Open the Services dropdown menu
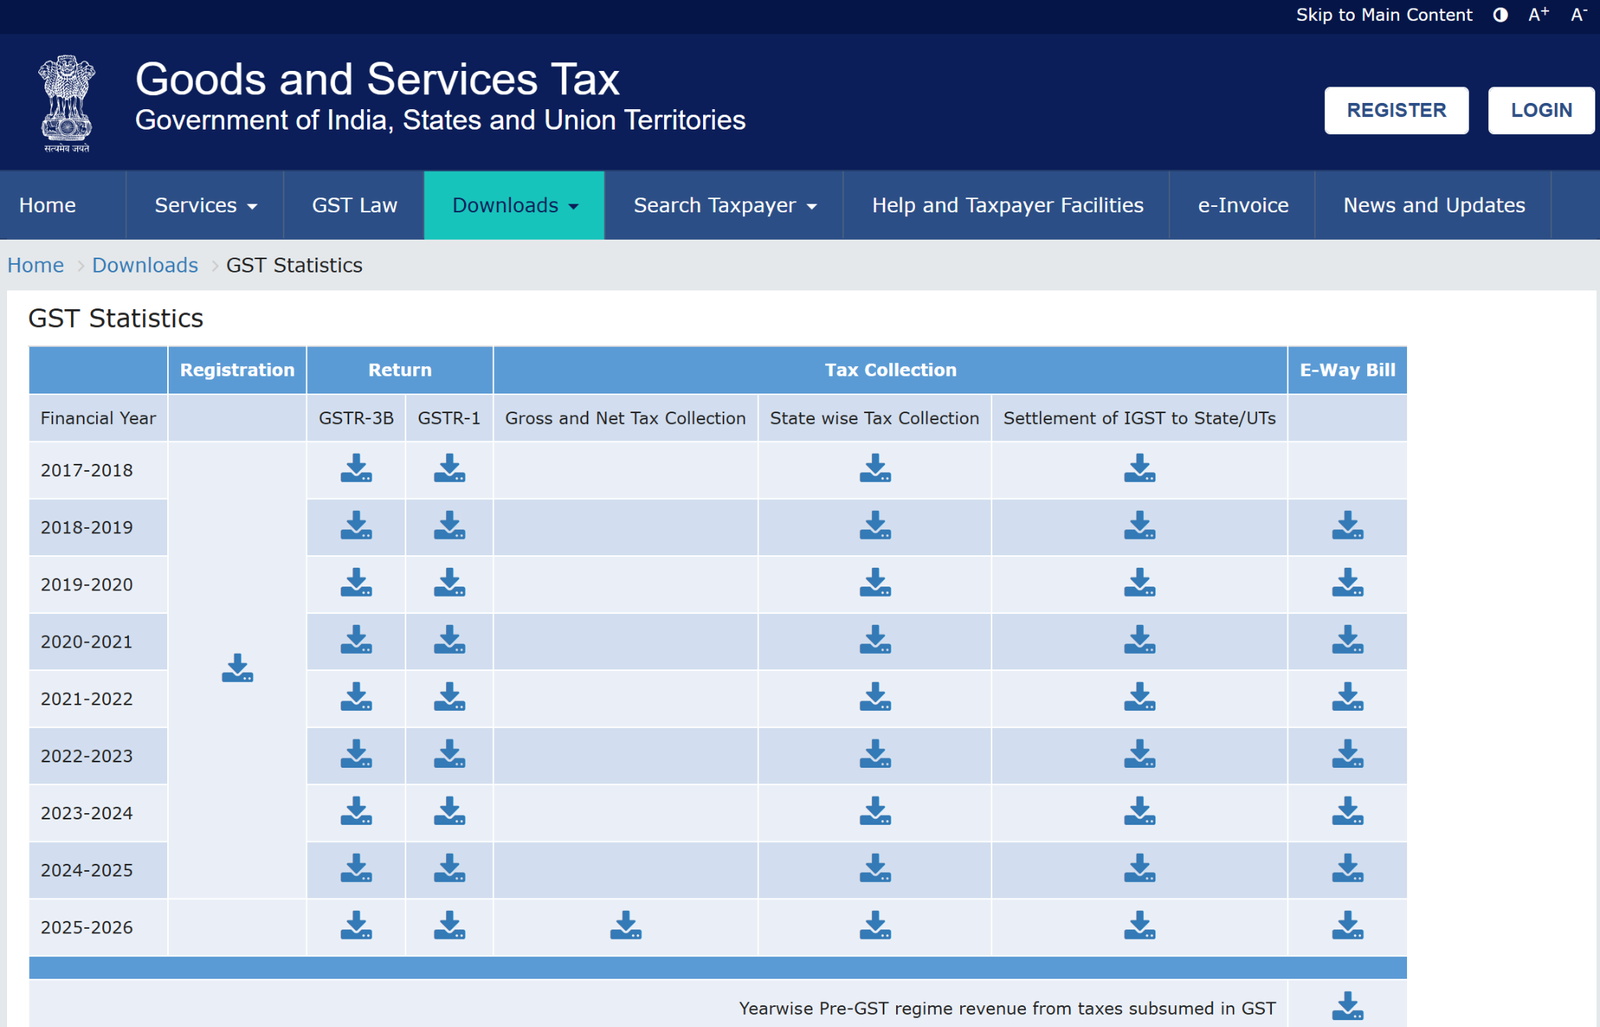 [204, 205]
